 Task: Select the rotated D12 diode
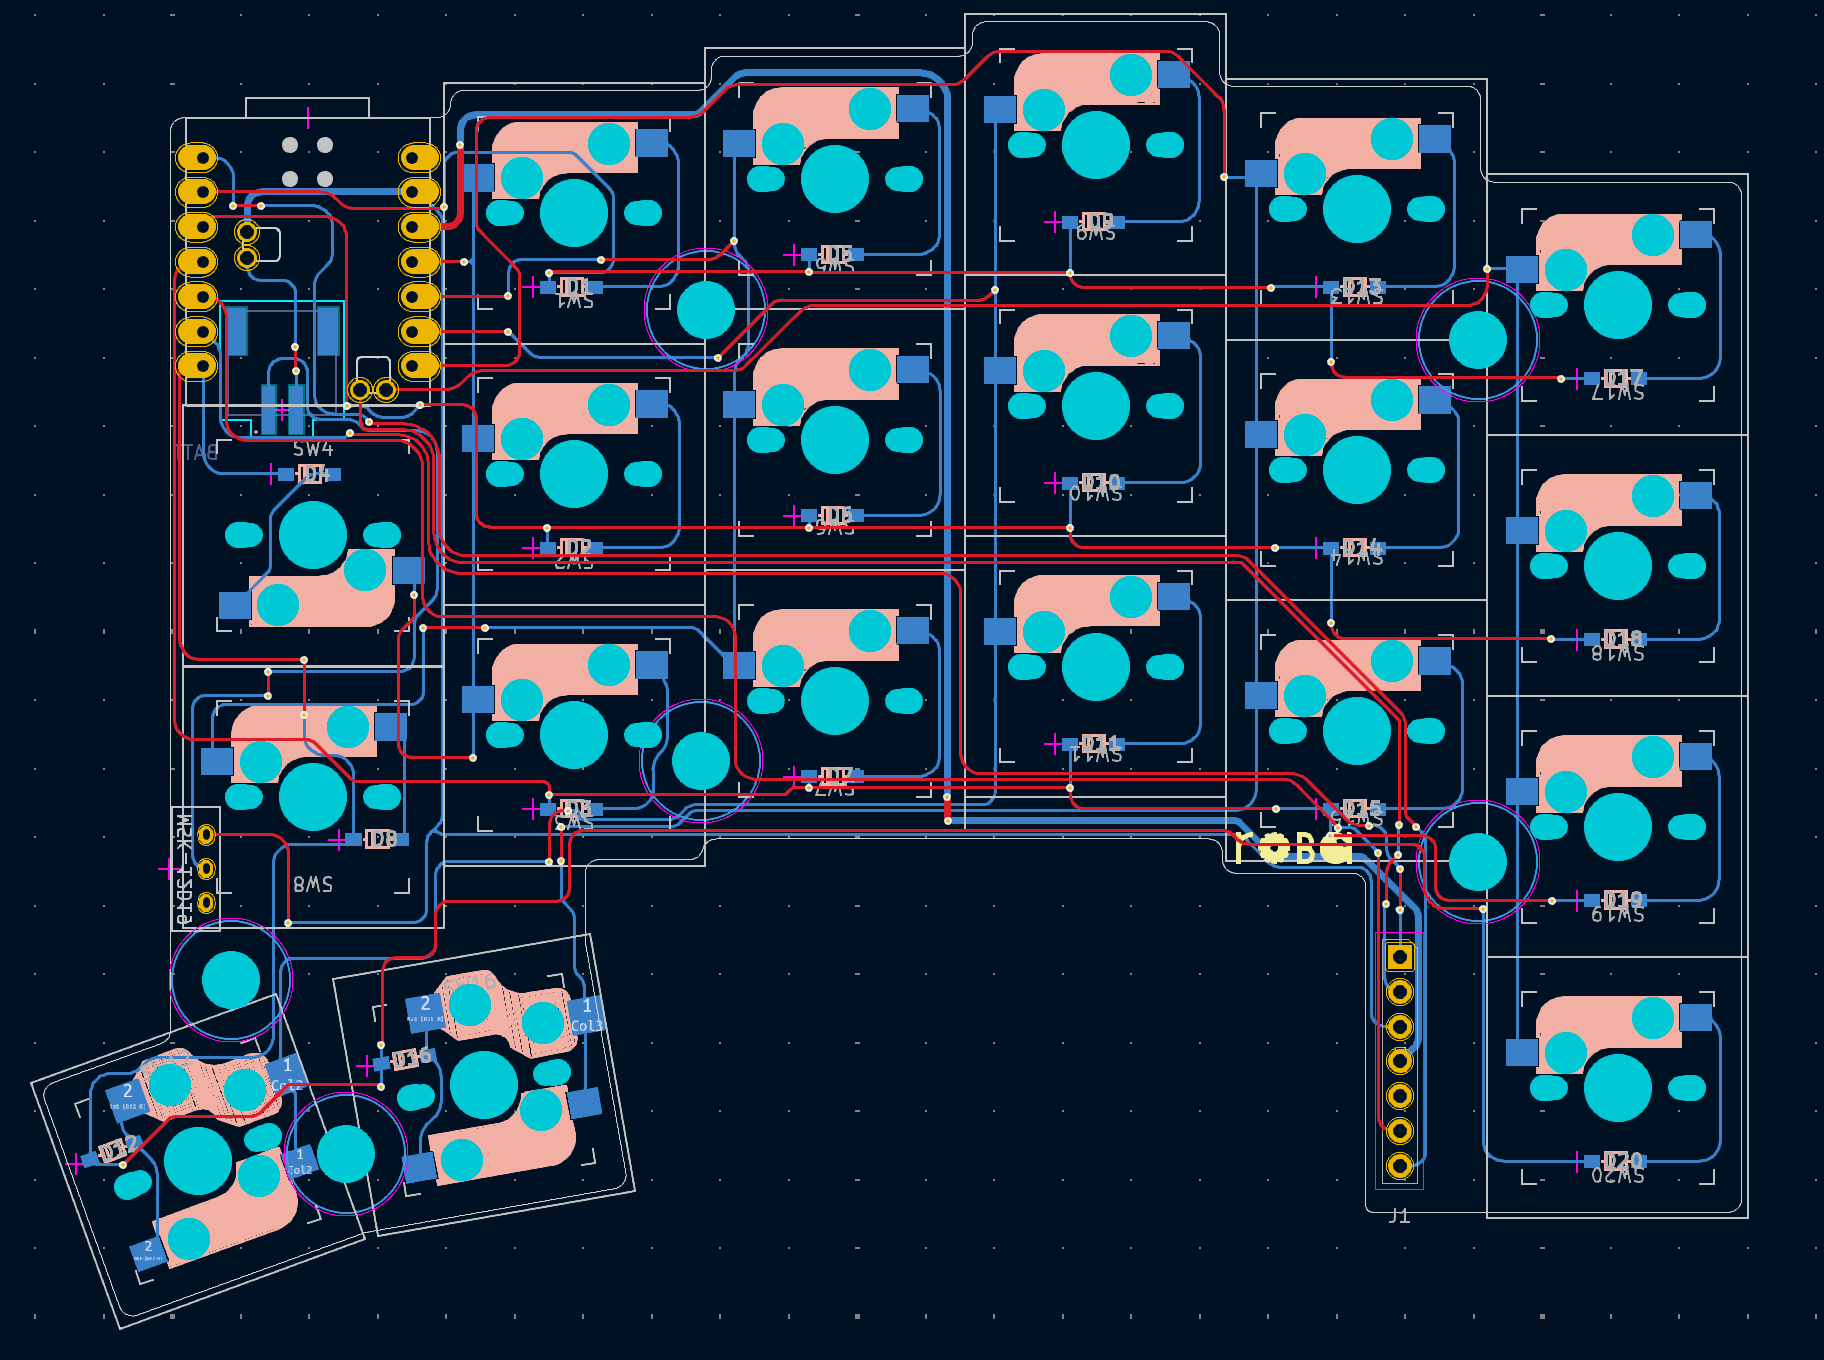(x=116, y=1151)
